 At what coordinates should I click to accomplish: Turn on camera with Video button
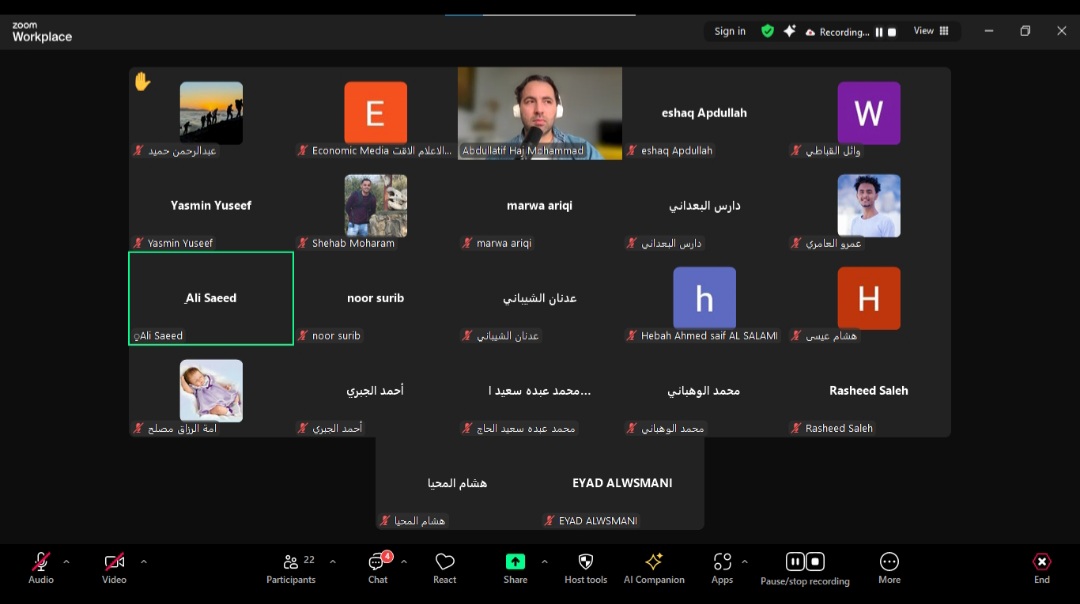(x=114, y=567)
